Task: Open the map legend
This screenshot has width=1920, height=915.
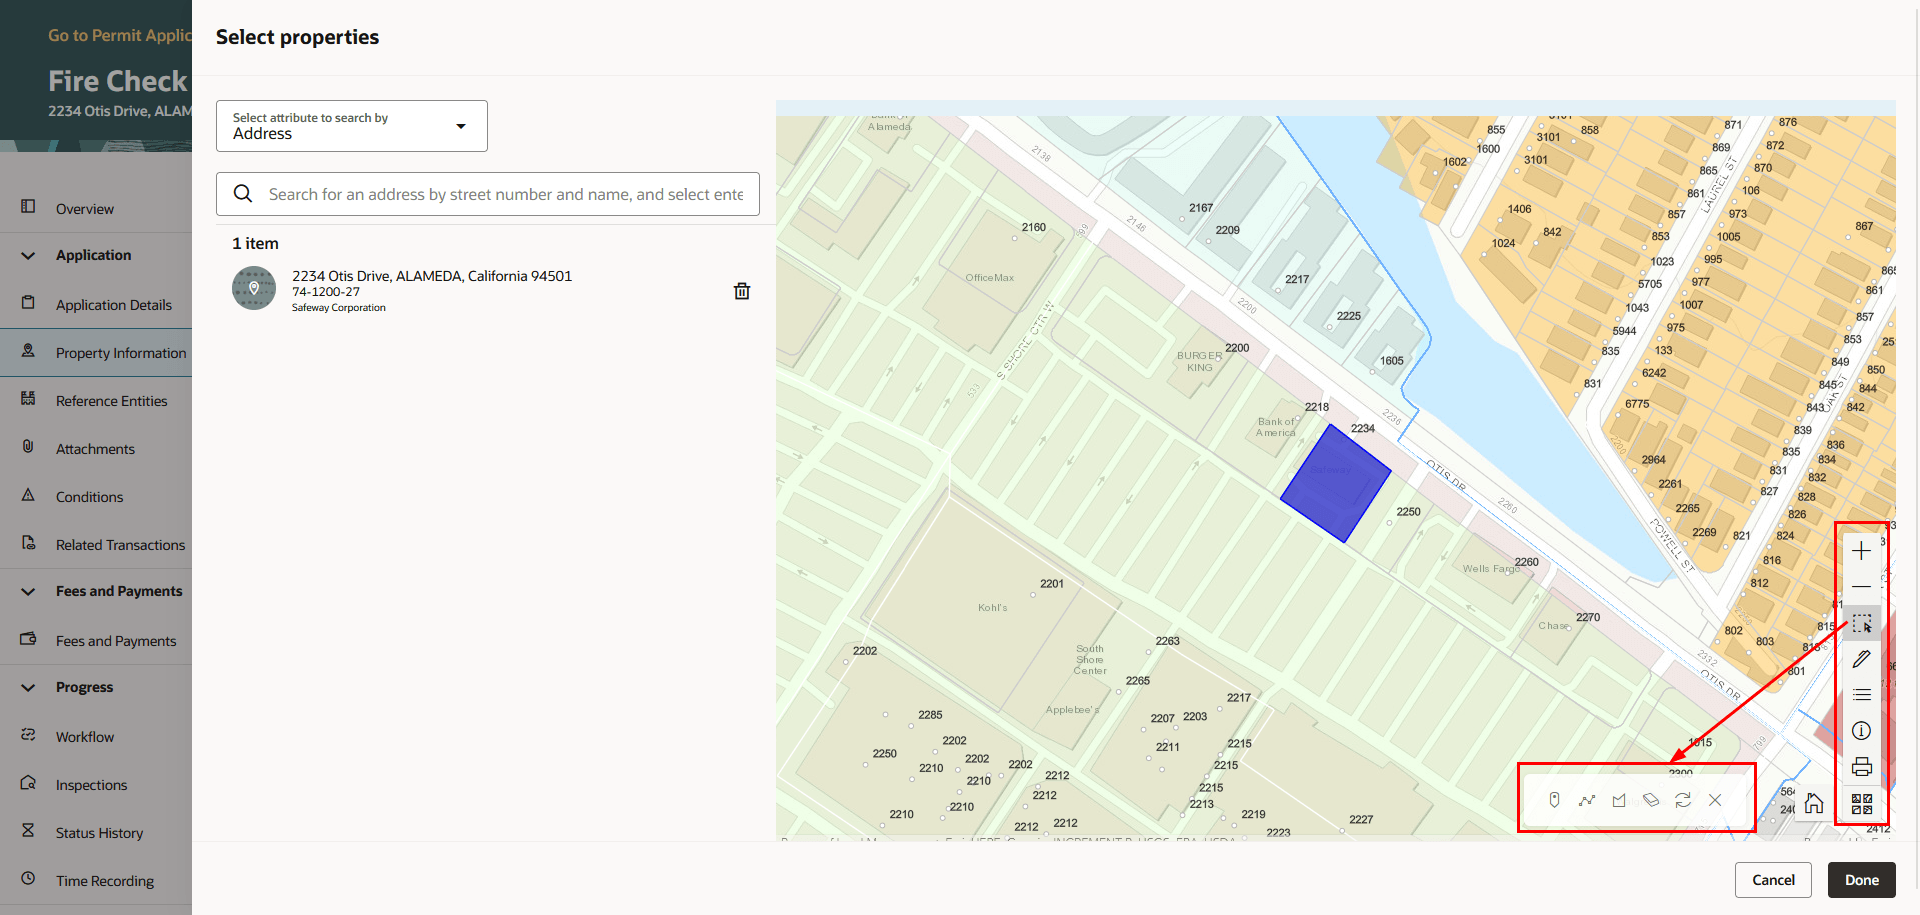Action: (1862, 694)
